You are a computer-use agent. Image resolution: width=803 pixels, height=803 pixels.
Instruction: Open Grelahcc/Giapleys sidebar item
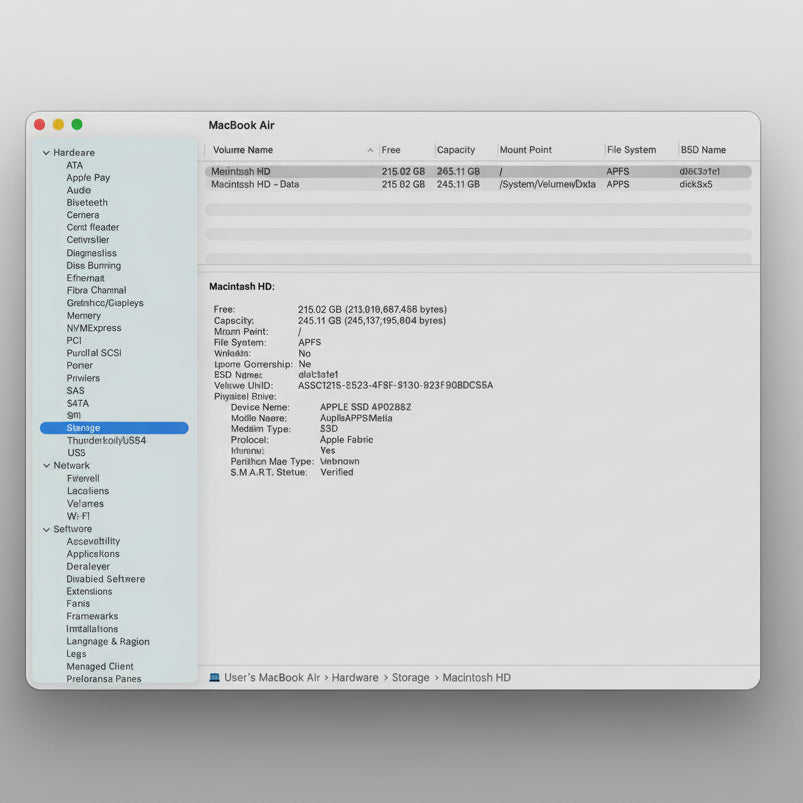click(x=105, y=303)
